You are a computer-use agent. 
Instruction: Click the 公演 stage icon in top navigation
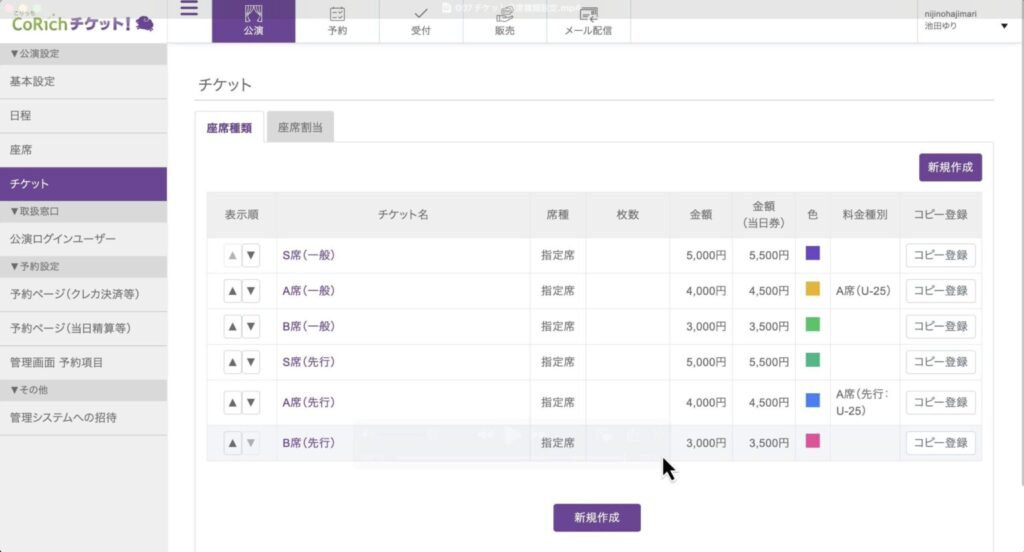[x=253, y=14]
